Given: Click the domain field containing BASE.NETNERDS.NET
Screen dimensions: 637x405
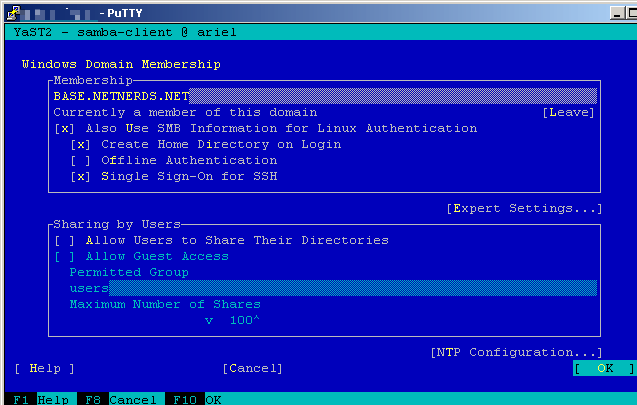Looking at the screenshot, I should tap(325, 96).
